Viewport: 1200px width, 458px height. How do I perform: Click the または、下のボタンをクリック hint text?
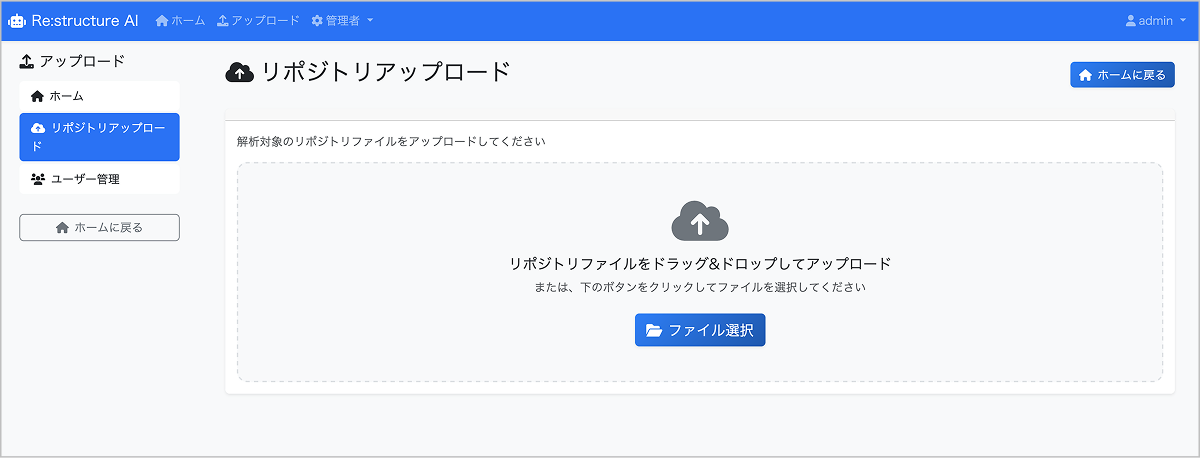(x=700, y=287)
